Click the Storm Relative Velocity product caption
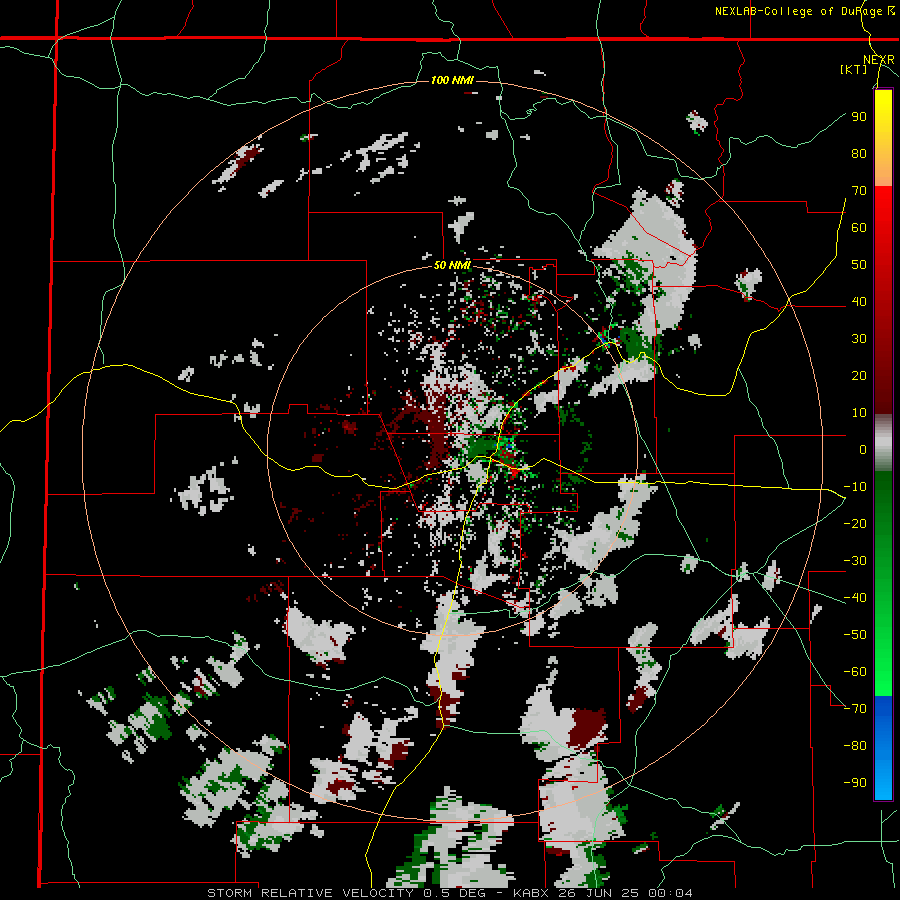900x900 pixels. pyautogui.click(x=449, y=893)
